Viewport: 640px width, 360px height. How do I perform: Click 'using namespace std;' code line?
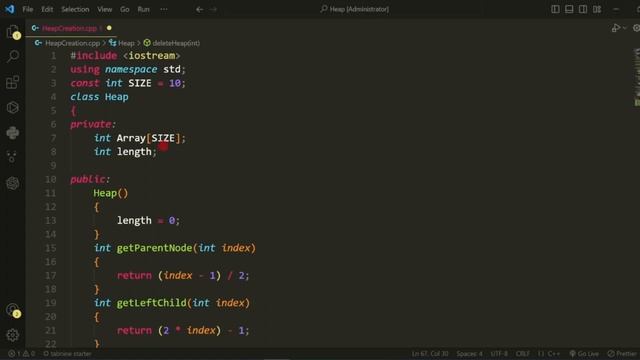coord(128,69)
